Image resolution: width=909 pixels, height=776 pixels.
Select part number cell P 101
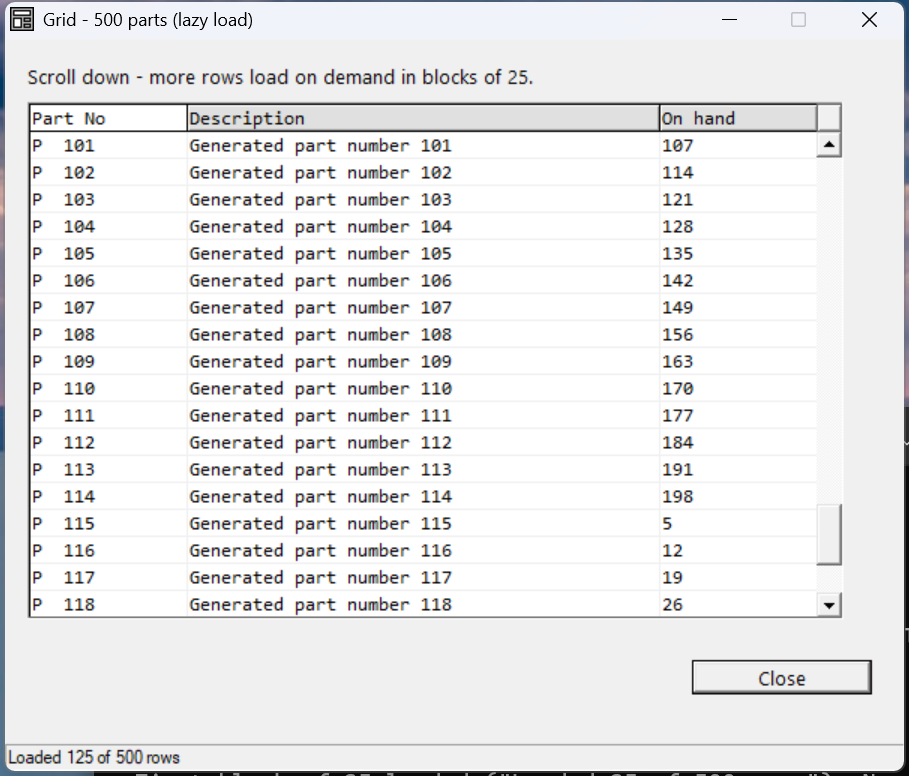coord(108,145)
